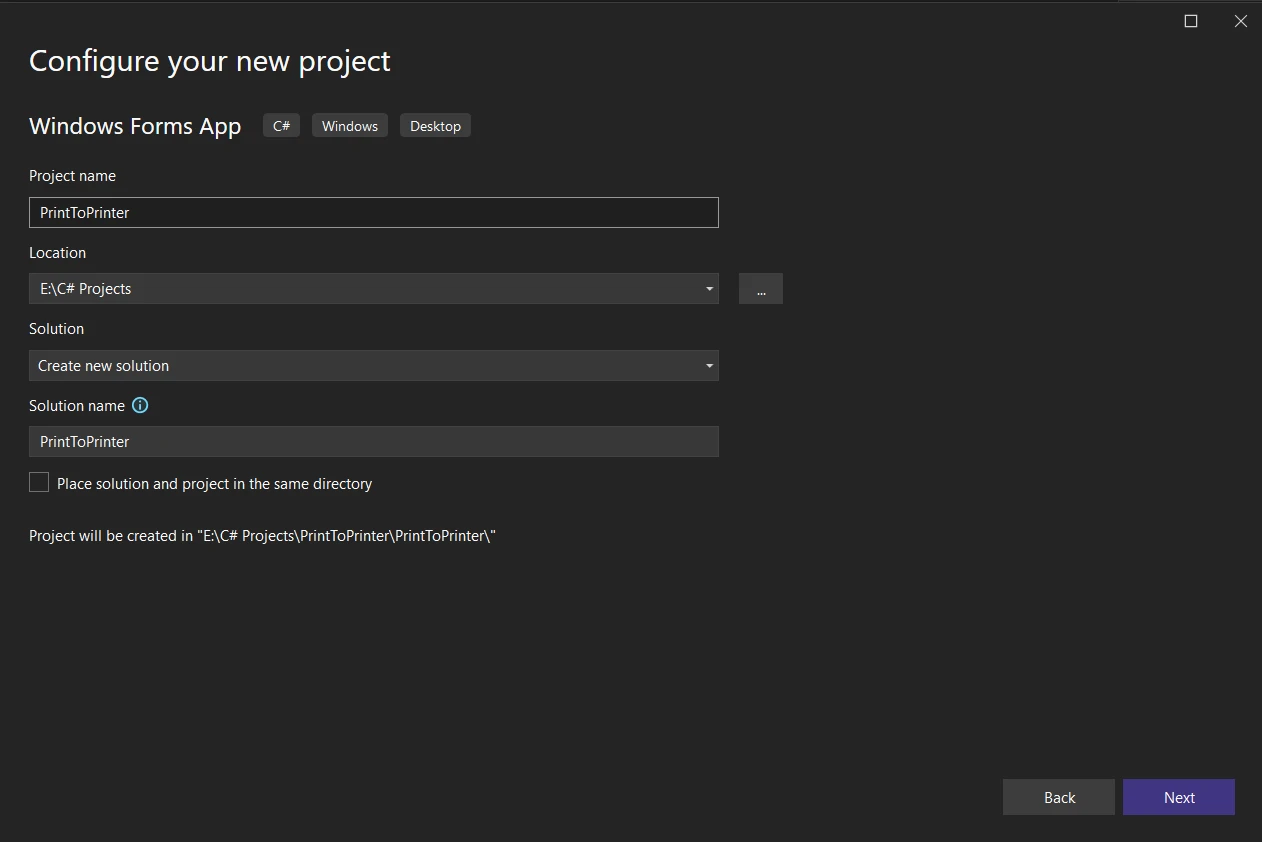Image resolution: width=1262 pixels, height=842 pixels.
Task: Click the Desktop project type tag
Action: click(x=435, y=126)
